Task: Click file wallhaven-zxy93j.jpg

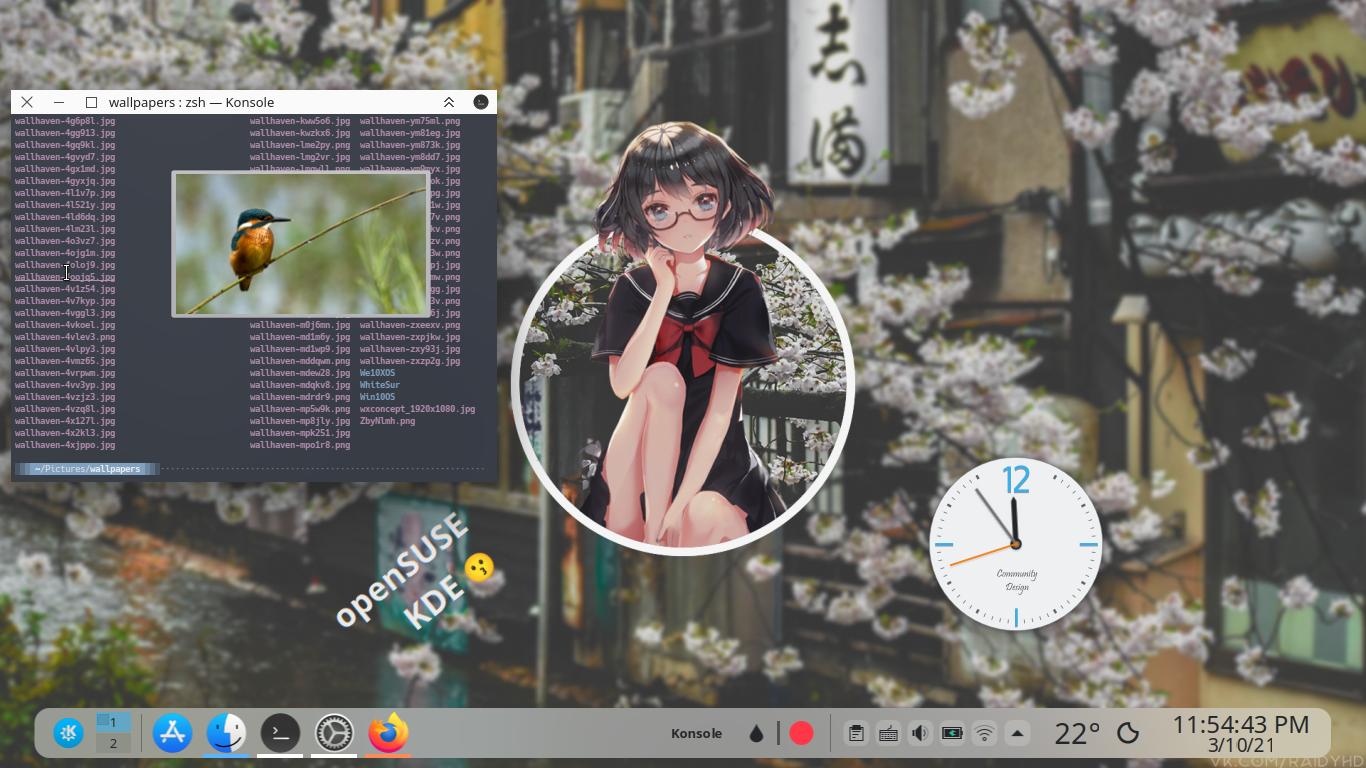Action: pos(410,349)
